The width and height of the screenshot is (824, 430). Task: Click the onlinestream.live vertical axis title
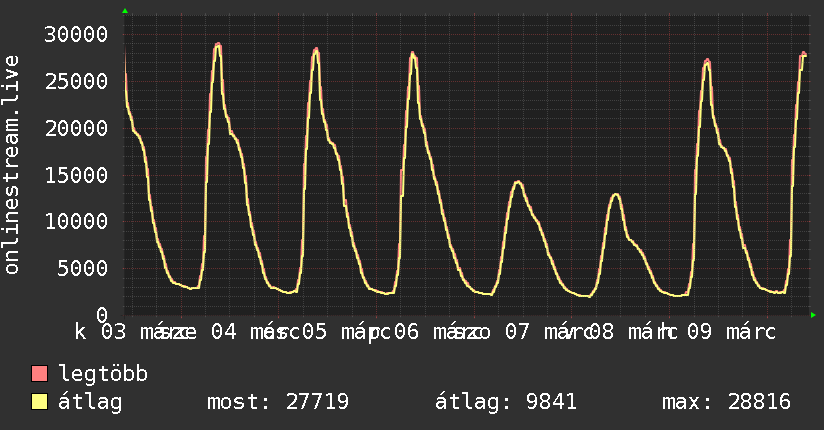pyautogui.click(x=11, y=165)
